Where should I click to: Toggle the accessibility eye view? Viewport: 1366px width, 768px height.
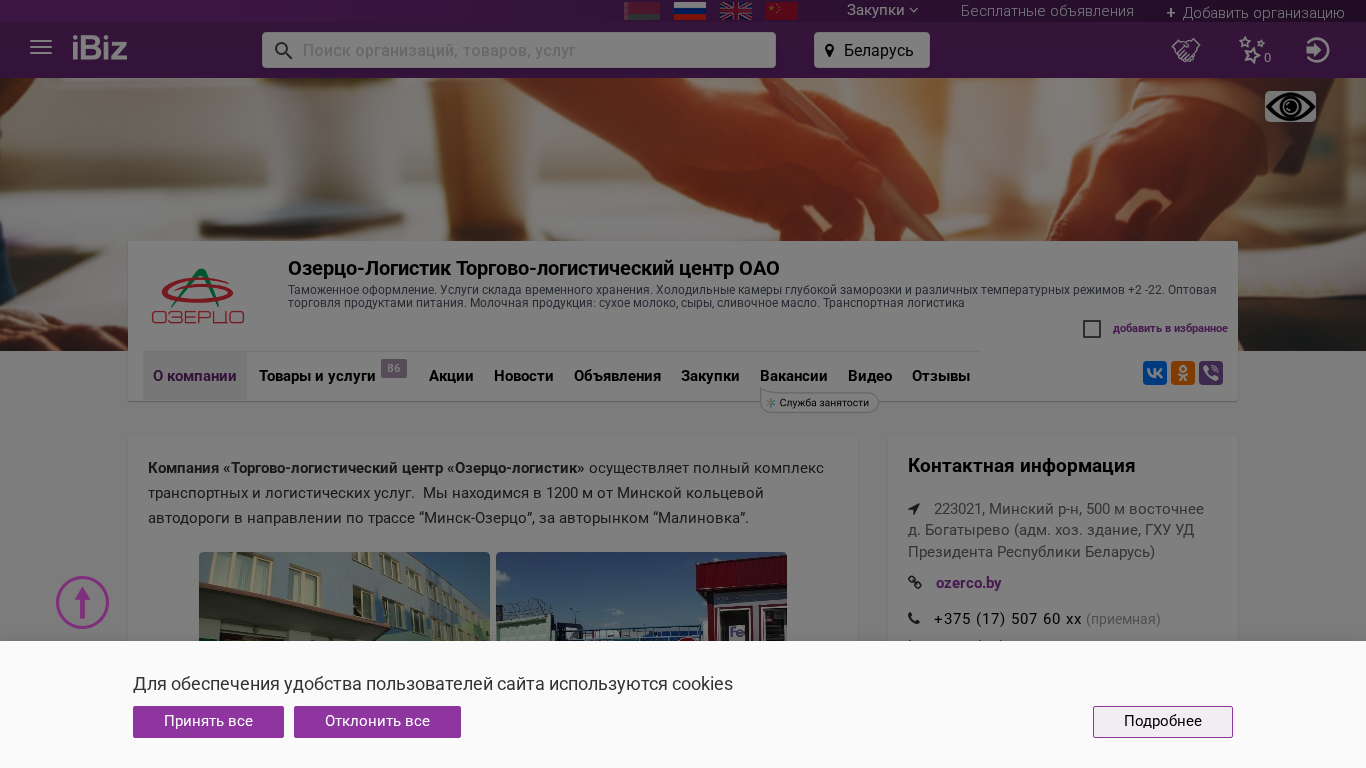[x=1290, y=107]
